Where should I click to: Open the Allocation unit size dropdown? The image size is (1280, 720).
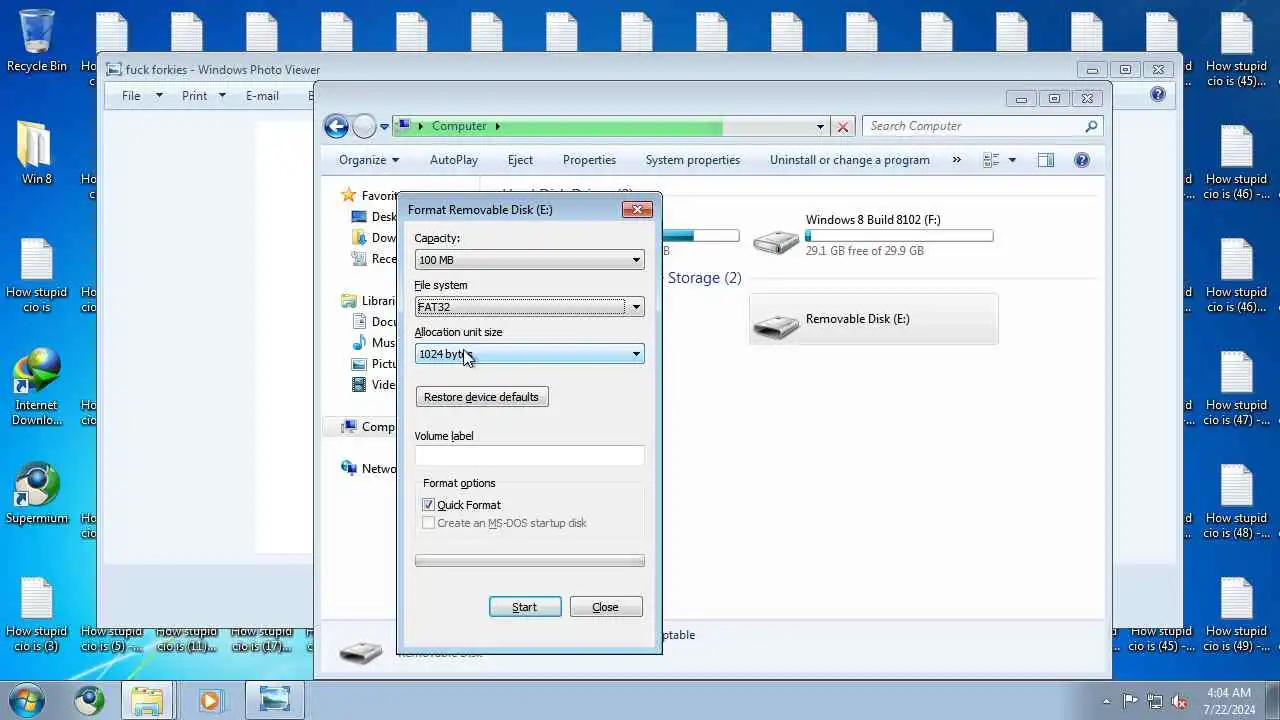click(x=529, y=354)
